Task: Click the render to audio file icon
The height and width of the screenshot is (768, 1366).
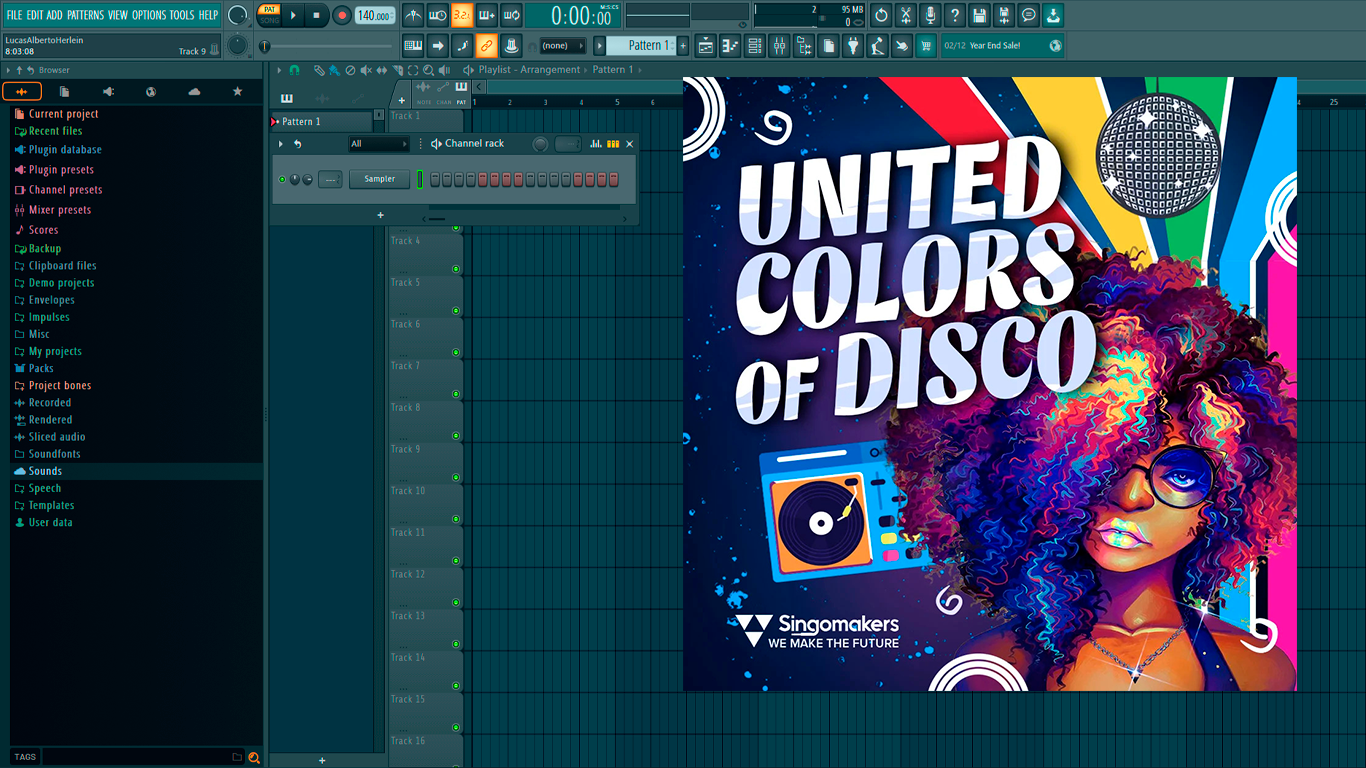Action: [x=1004, y=15]
